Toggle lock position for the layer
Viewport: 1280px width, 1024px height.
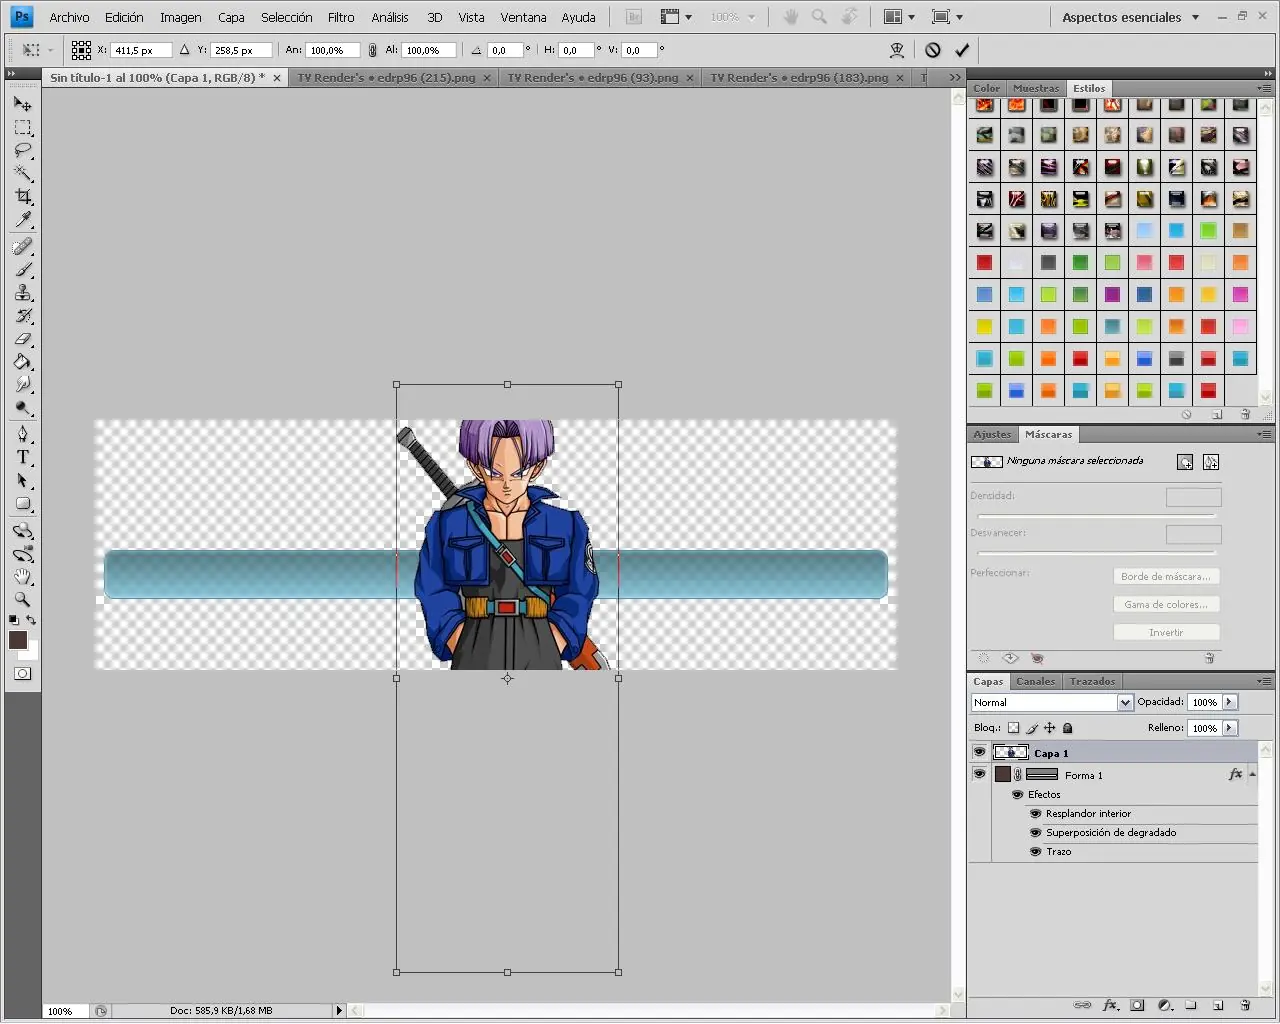(x=1050, y=728)
